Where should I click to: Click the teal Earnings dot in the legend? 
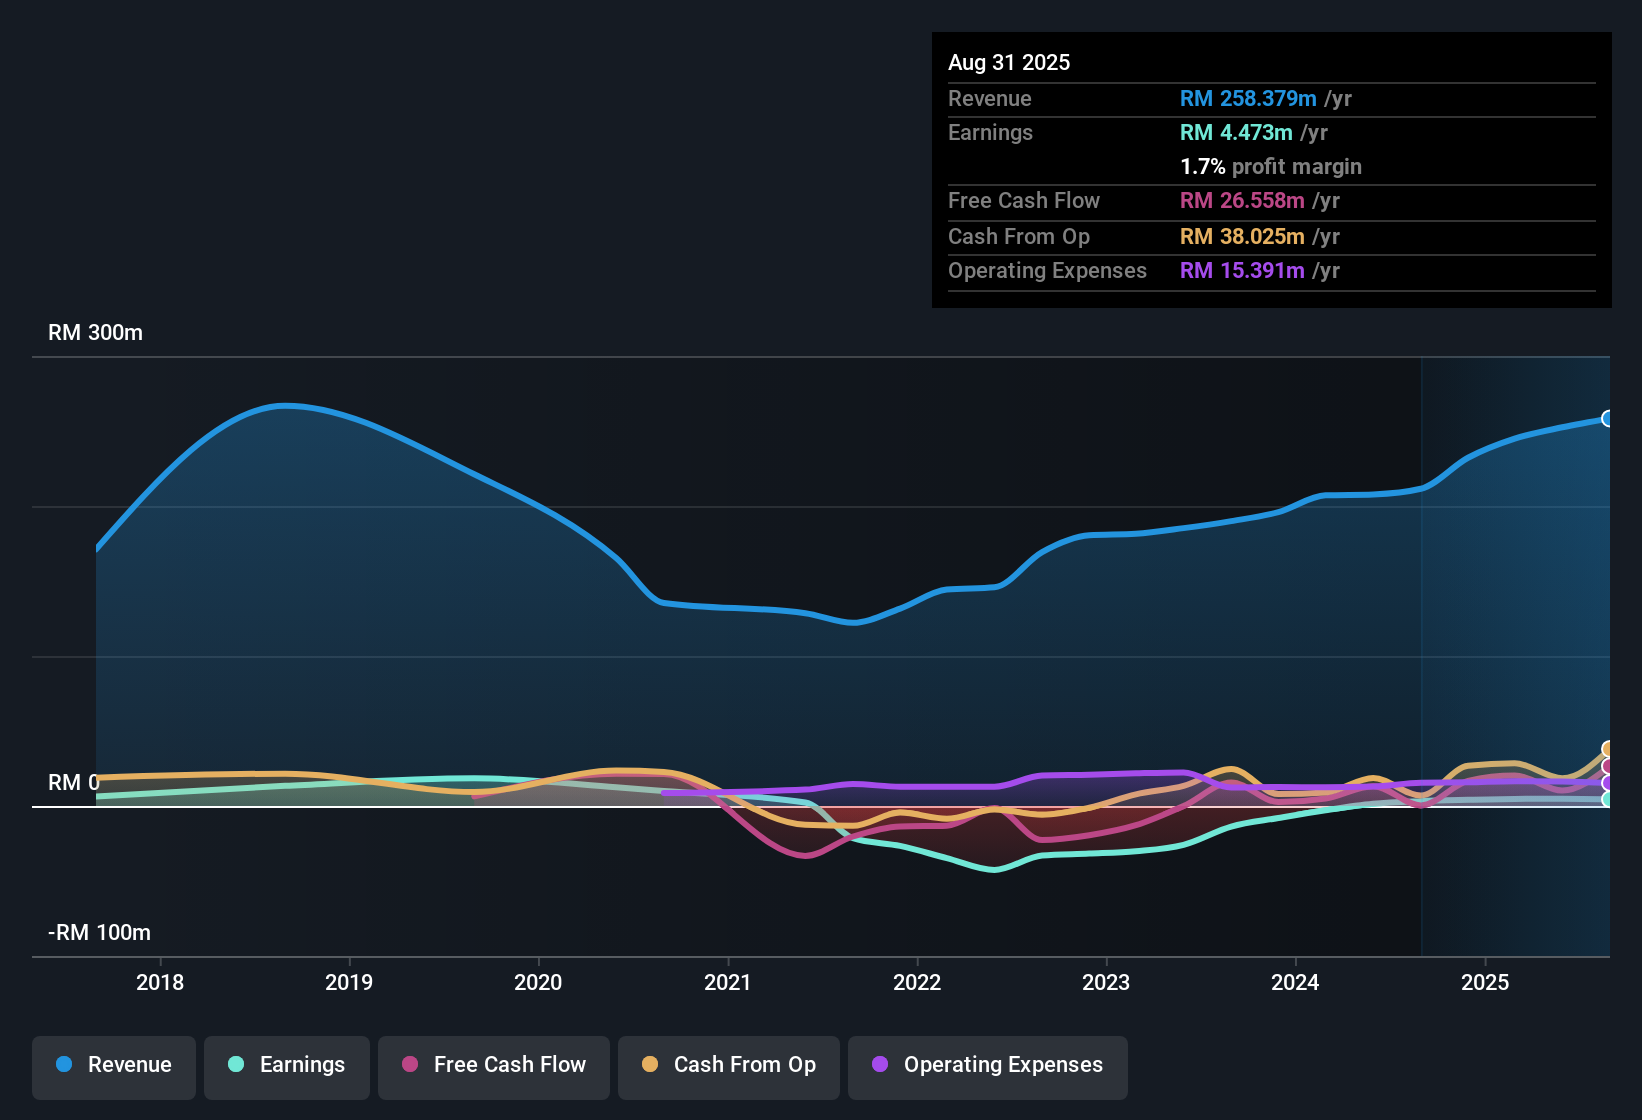[236, 1065]
